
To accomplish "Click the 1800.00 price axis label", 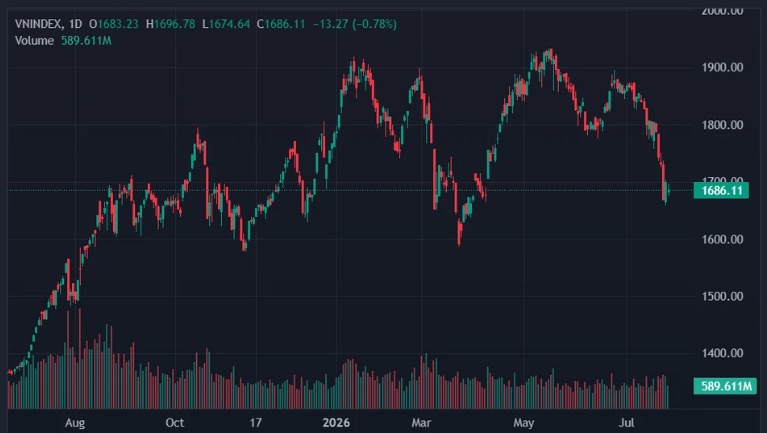I will click(722, 125).
